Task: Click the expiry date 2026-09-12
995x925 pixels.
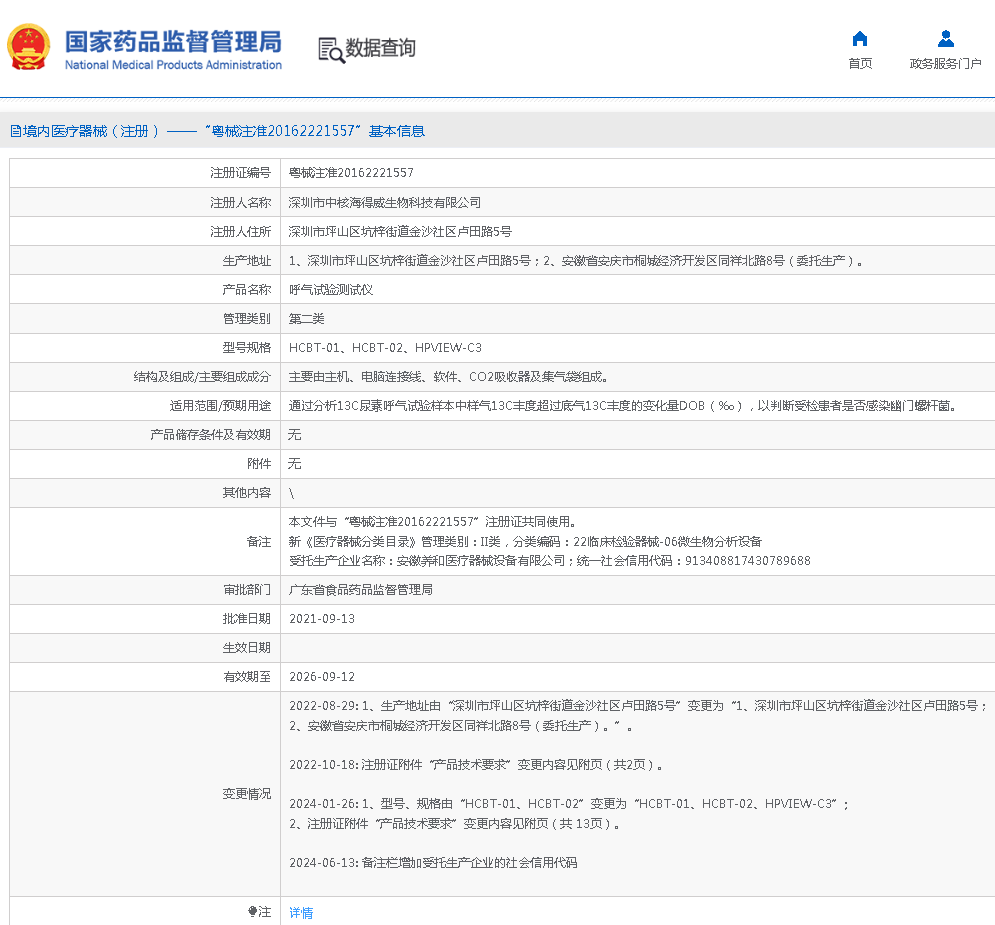Action: [322, 677]
